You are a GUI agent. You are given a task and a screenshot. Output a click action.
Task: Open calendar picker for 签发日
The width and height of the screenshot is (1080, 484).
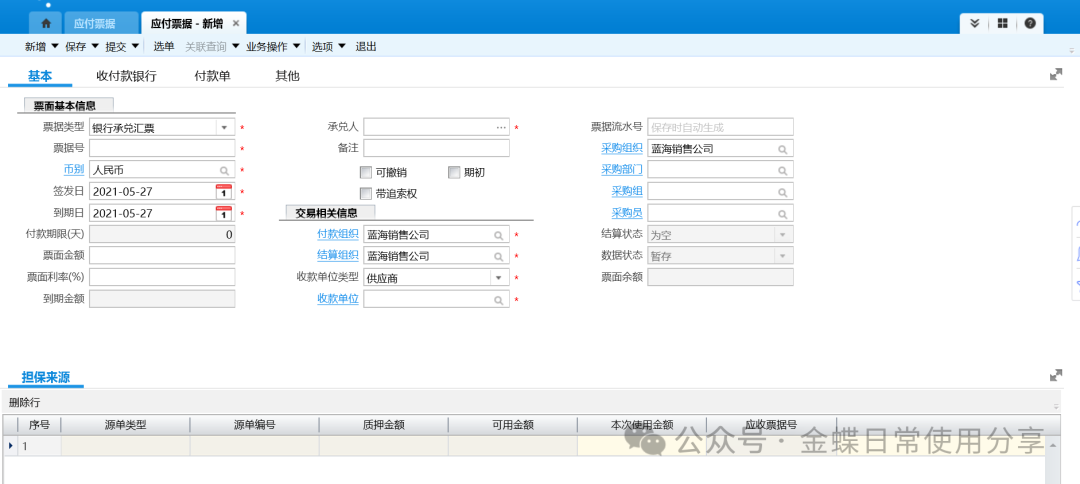(224, 191)
